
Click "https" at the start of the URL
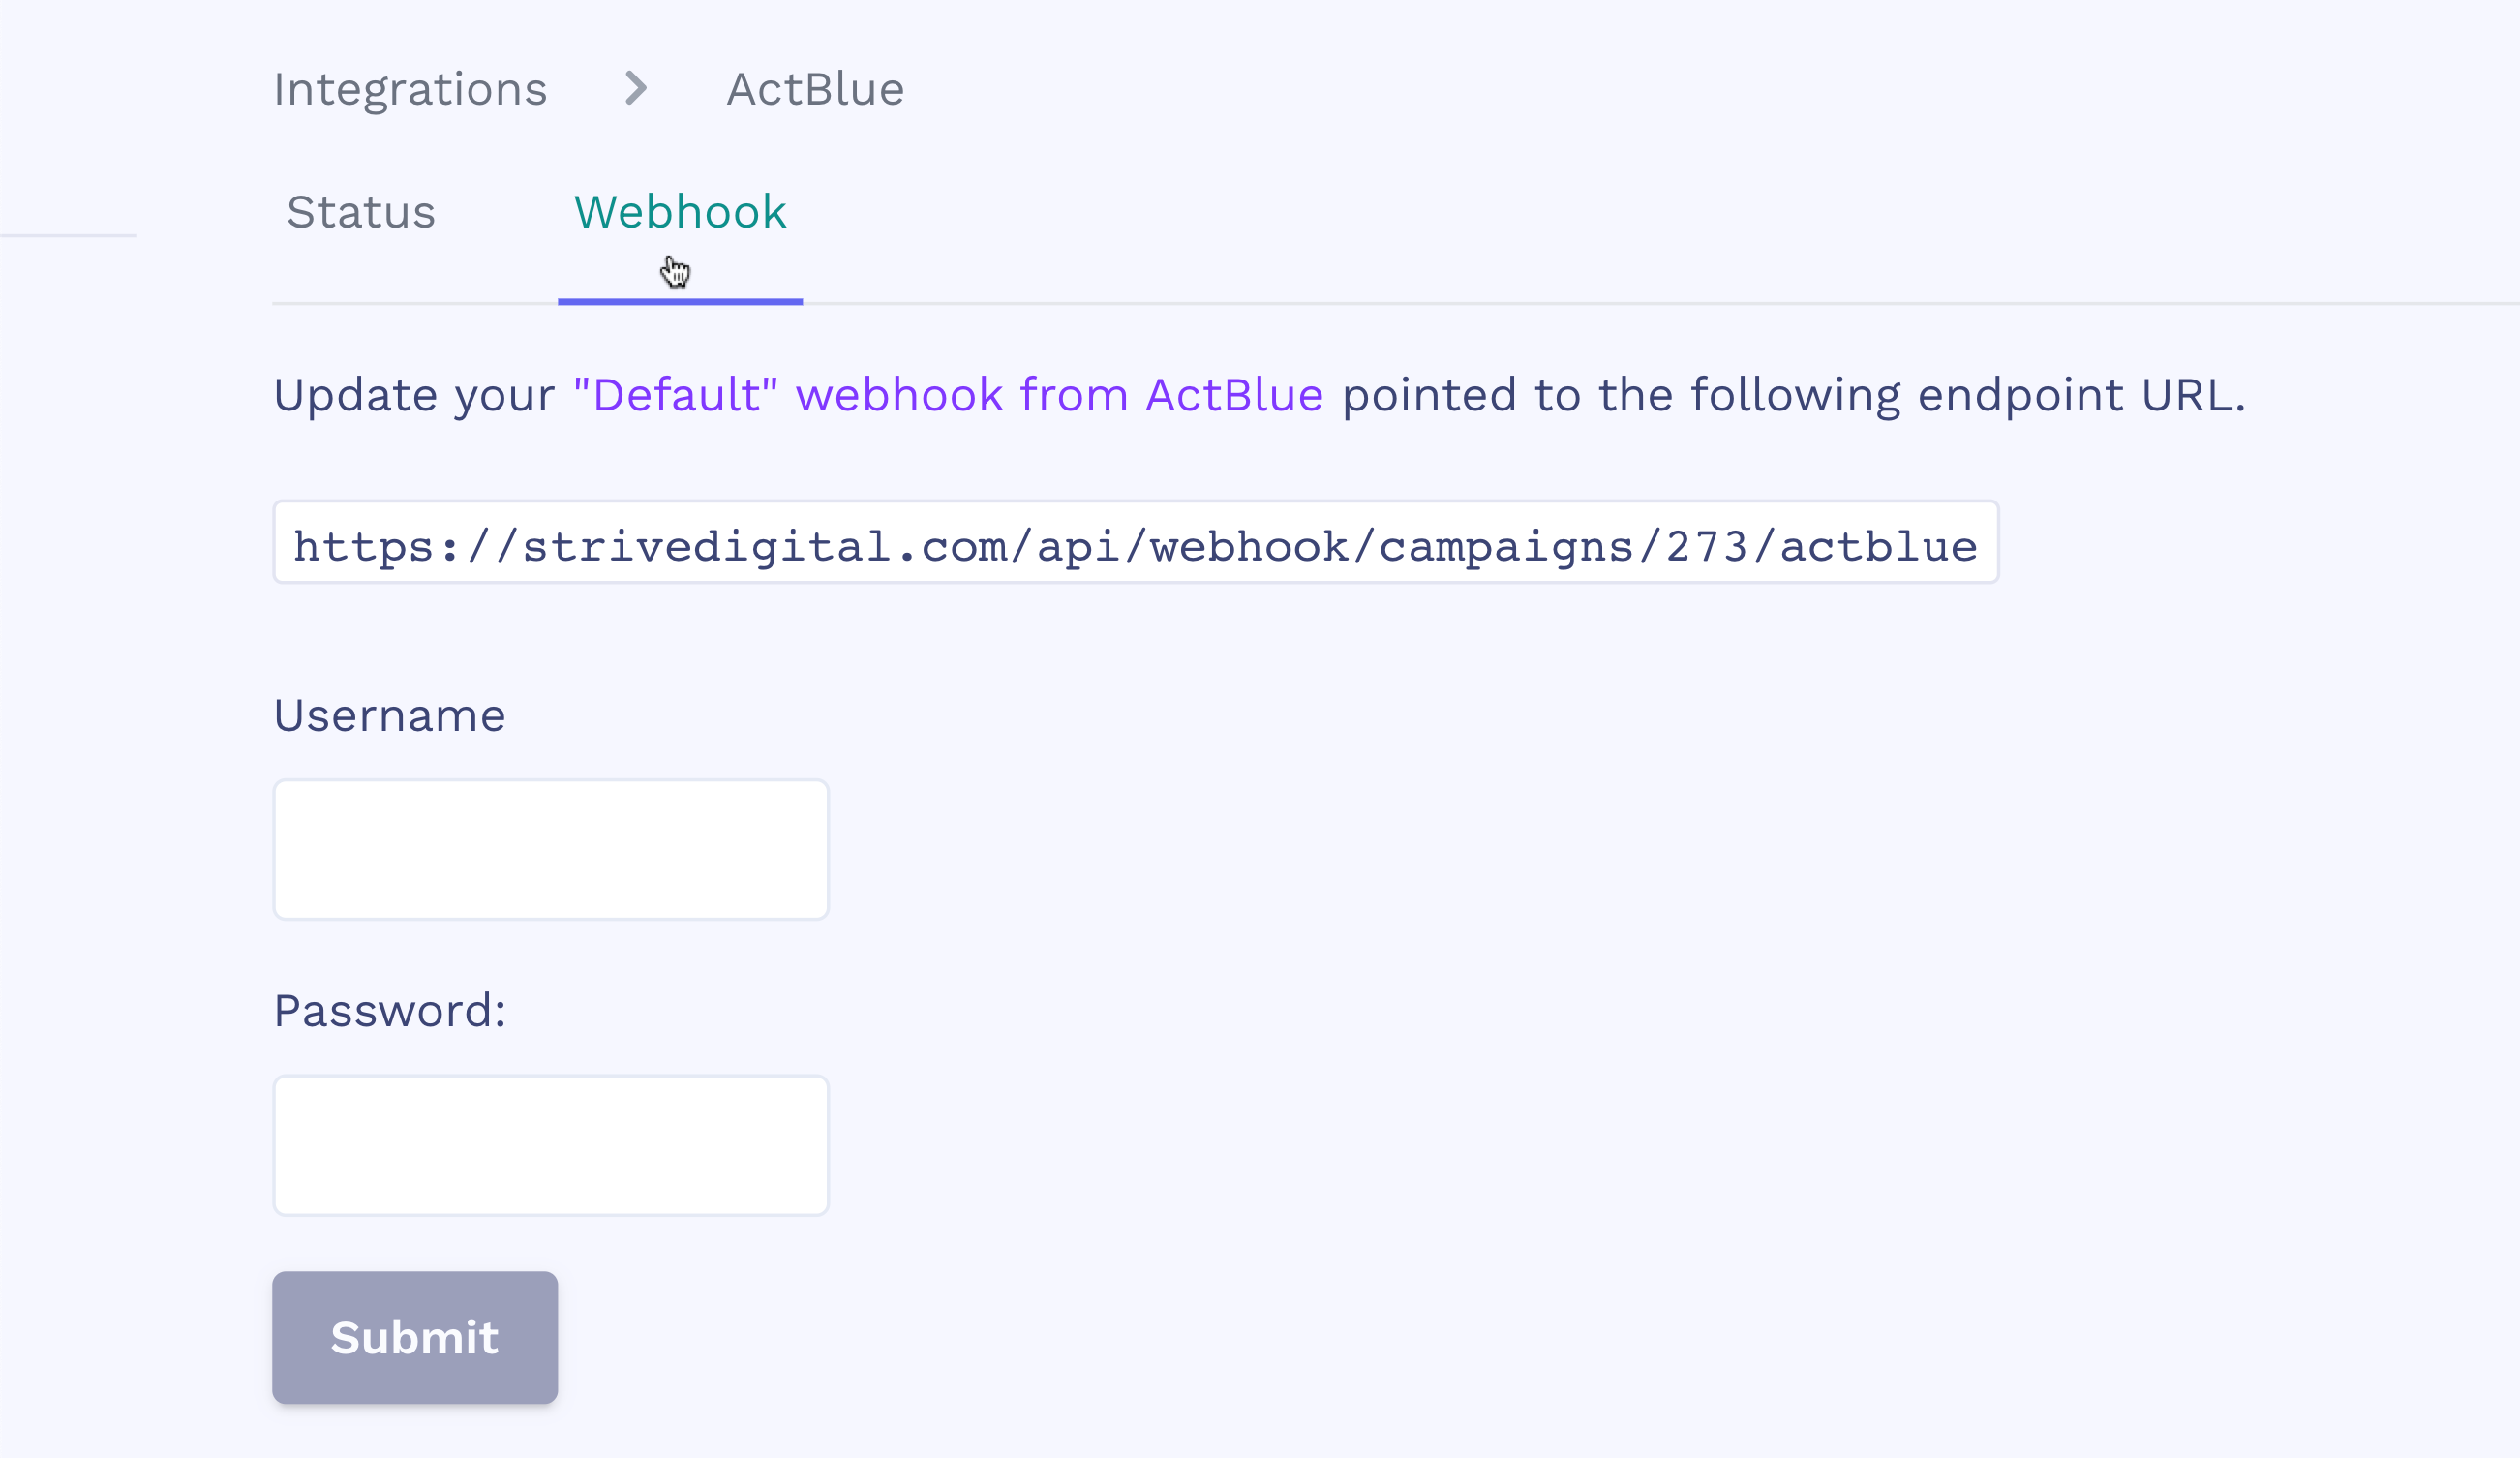click(x=363, y=548)
